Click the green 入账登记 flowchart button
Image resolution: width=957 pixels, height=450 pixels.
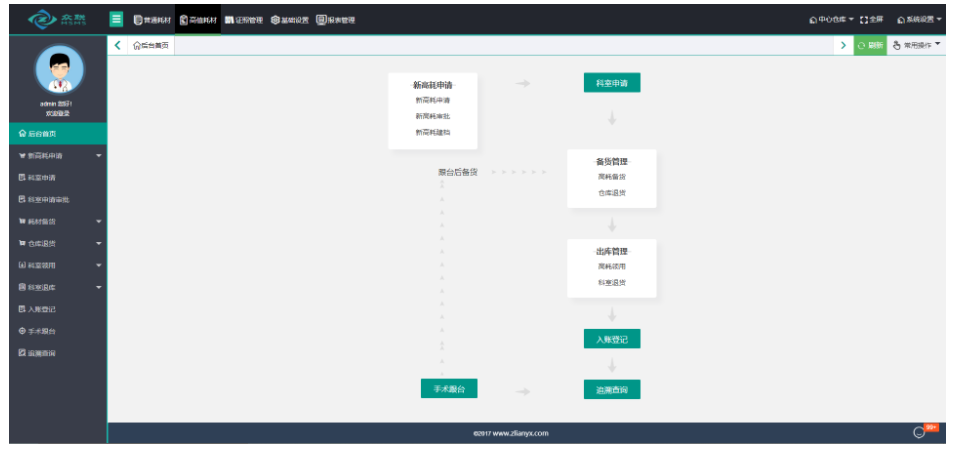click(612, 339)
